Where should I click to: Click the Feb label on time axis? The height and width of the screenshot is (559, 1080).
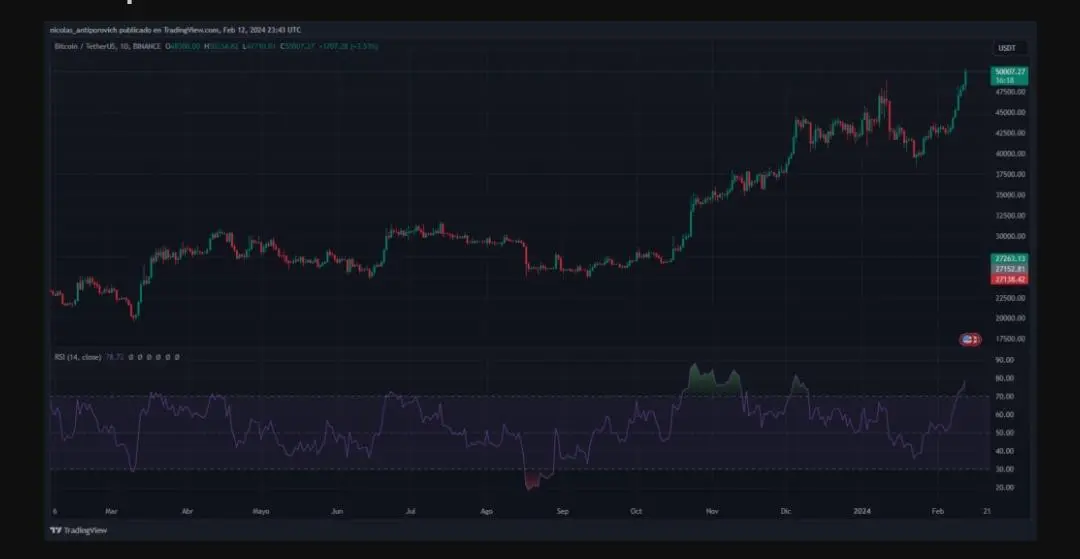point(937,511)
